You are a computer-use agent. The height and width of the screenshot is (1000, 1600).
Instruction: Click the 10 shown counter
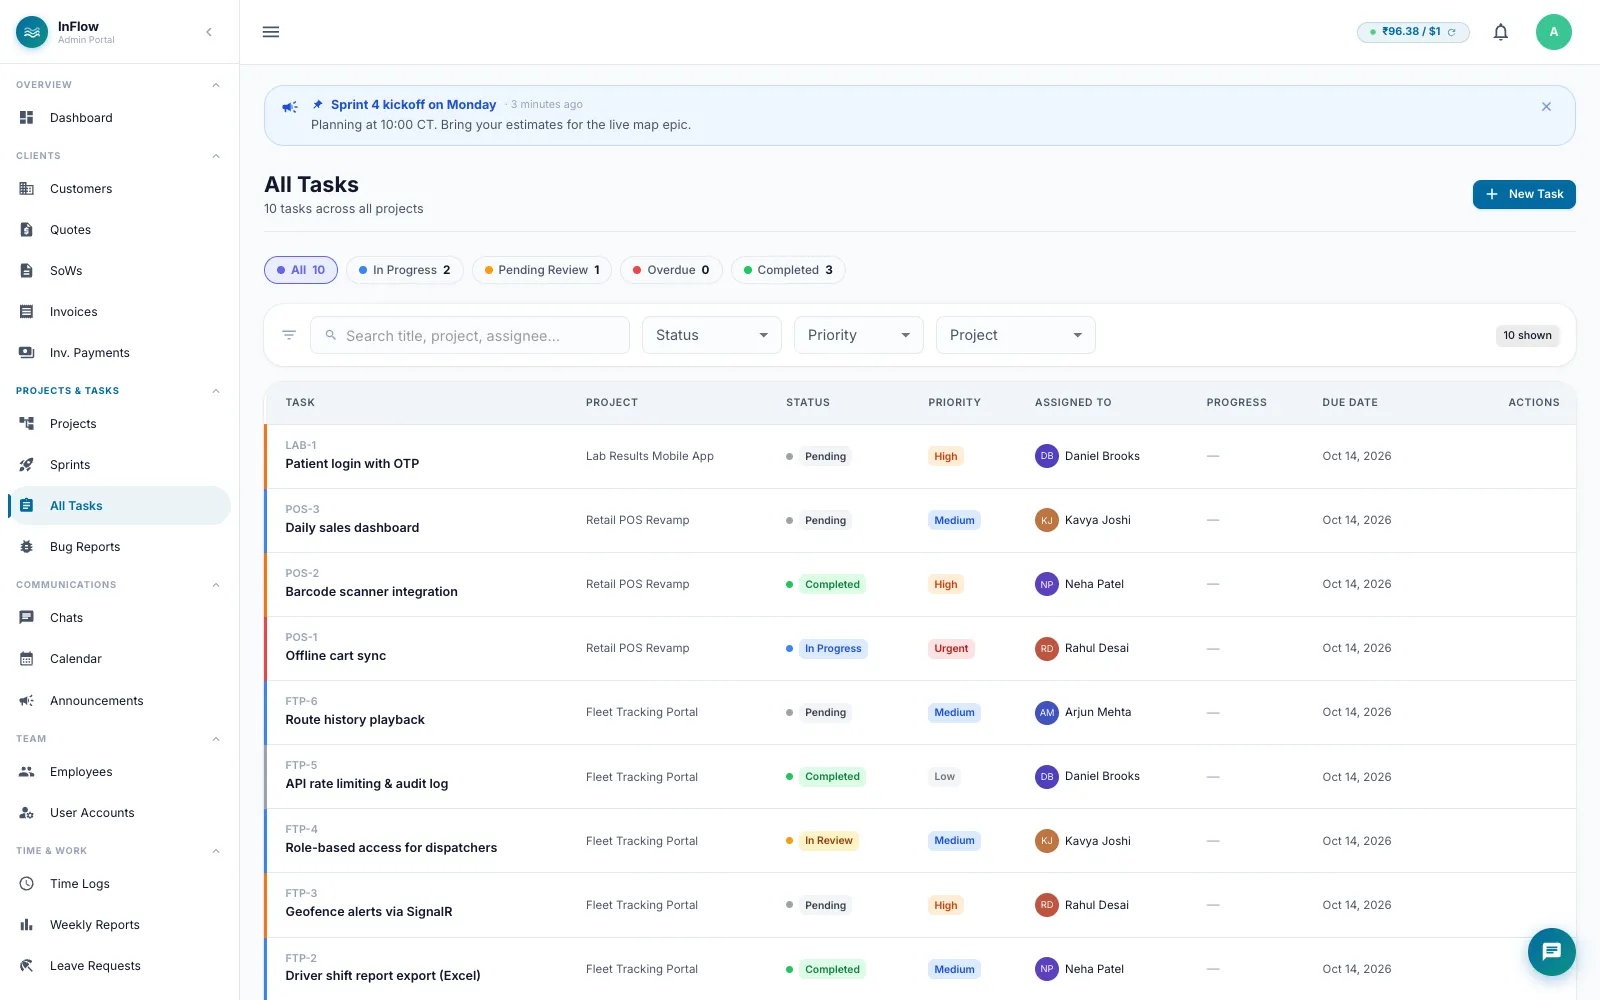tap(1527, 335)
